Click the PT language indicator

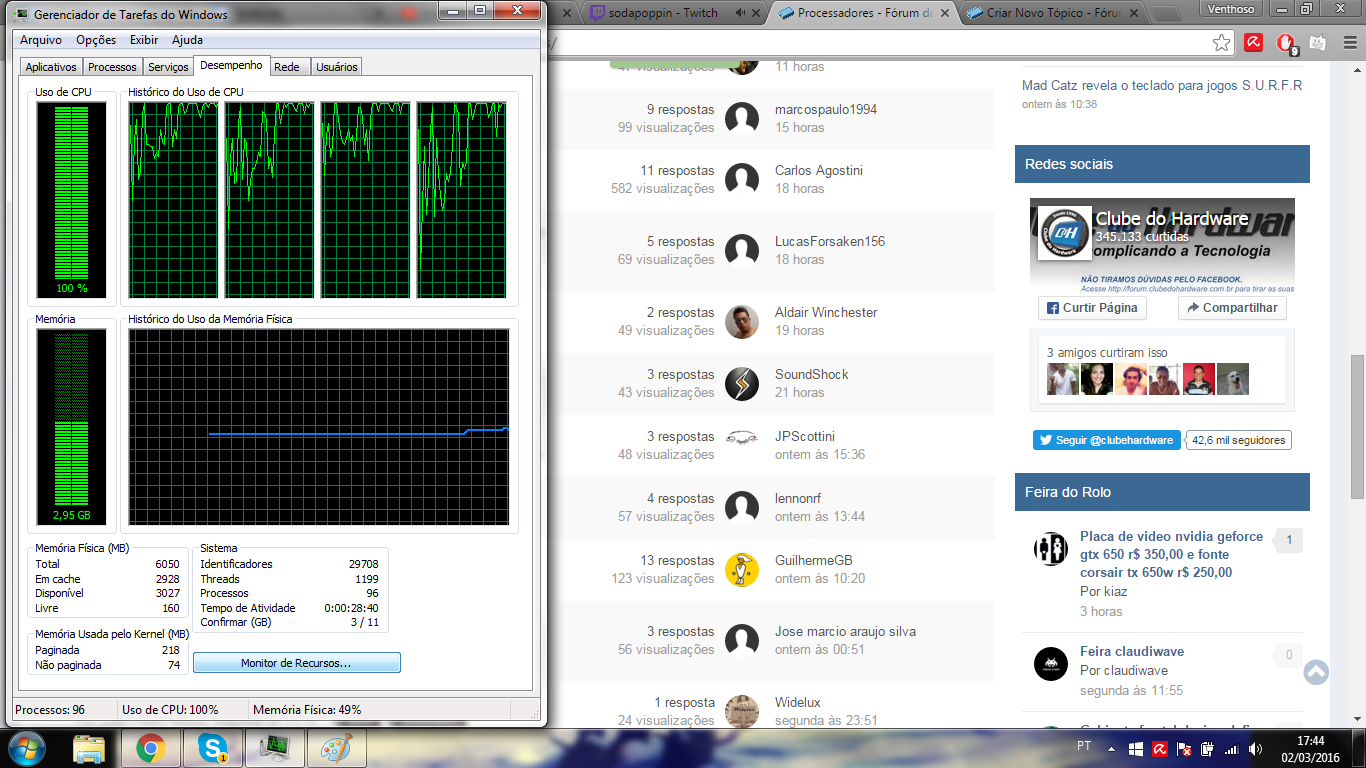point(1084,747)
